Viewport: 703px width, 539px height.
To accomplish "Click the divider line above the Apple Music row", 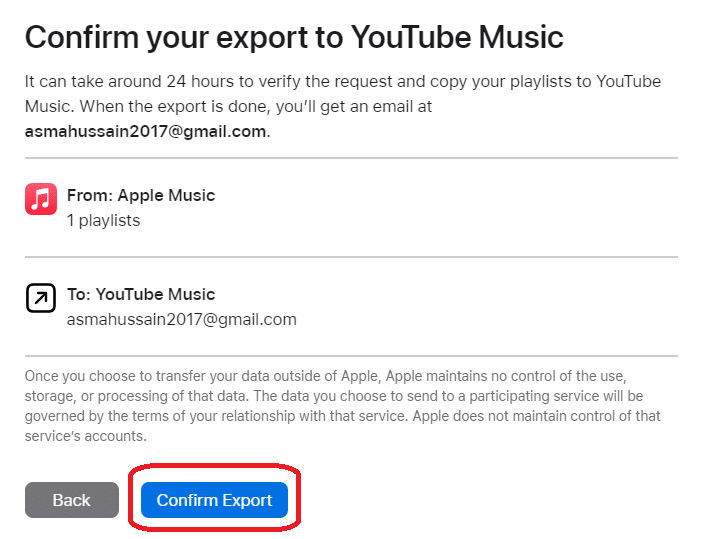I will (351, 158).
